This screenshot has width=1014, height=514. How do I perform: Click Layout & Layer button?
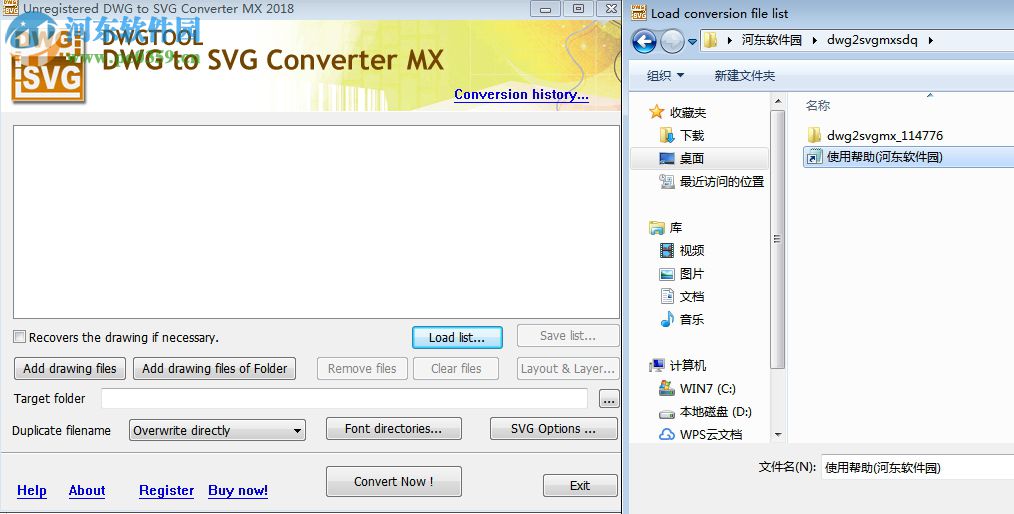coord(568,369)
